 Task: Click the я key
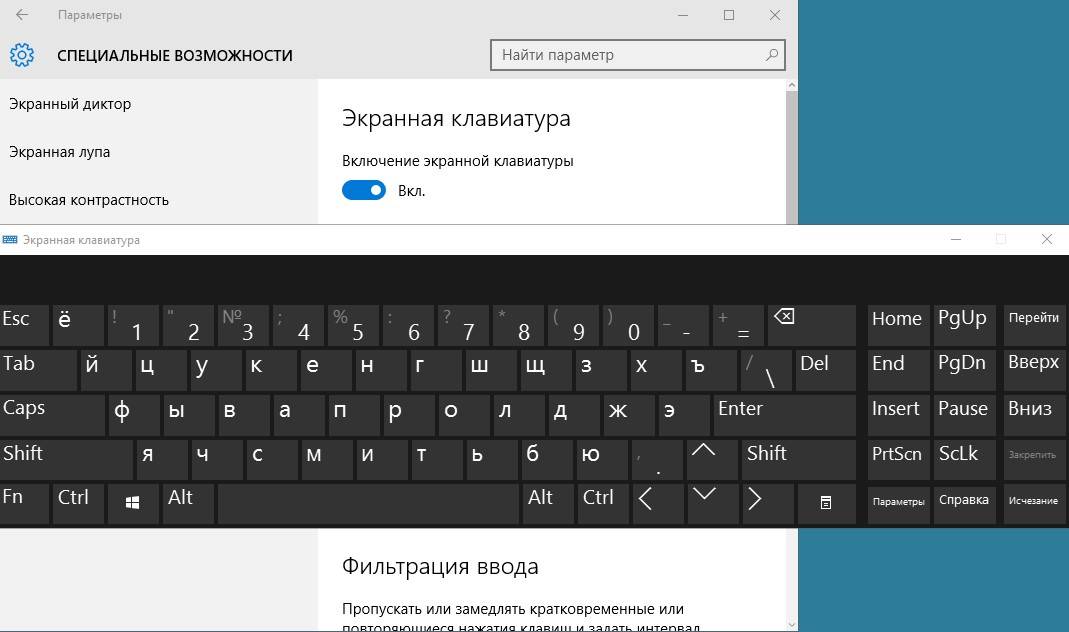(x=162, y=460)
